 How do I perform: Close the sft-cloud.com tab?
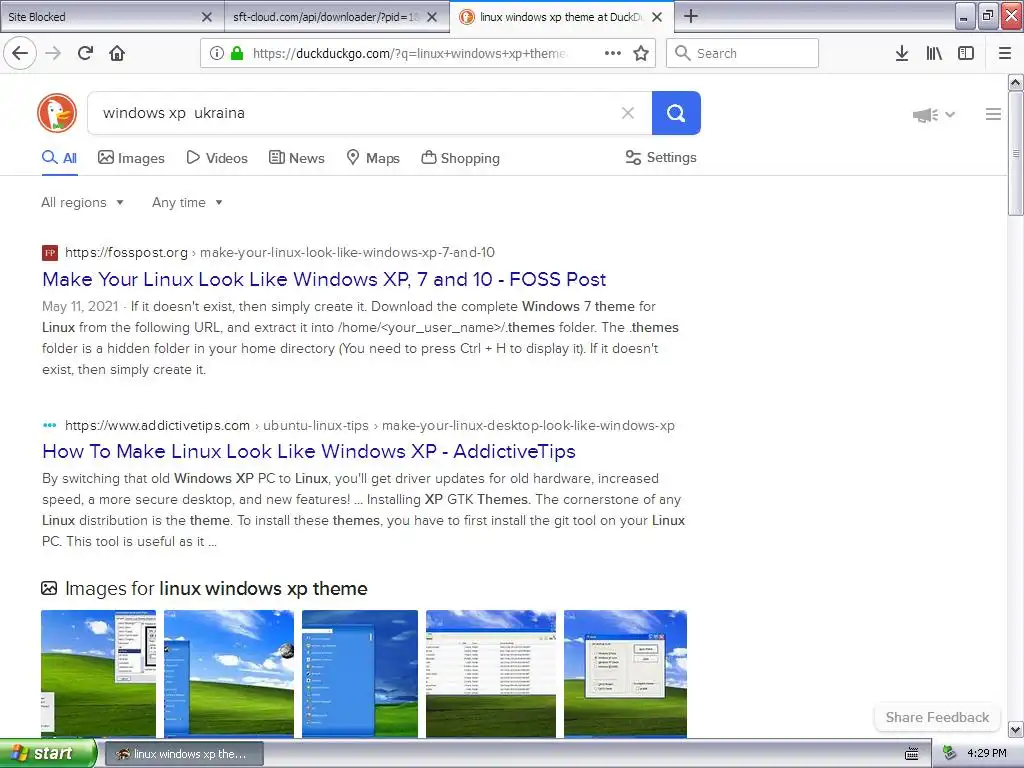(432, 17)
